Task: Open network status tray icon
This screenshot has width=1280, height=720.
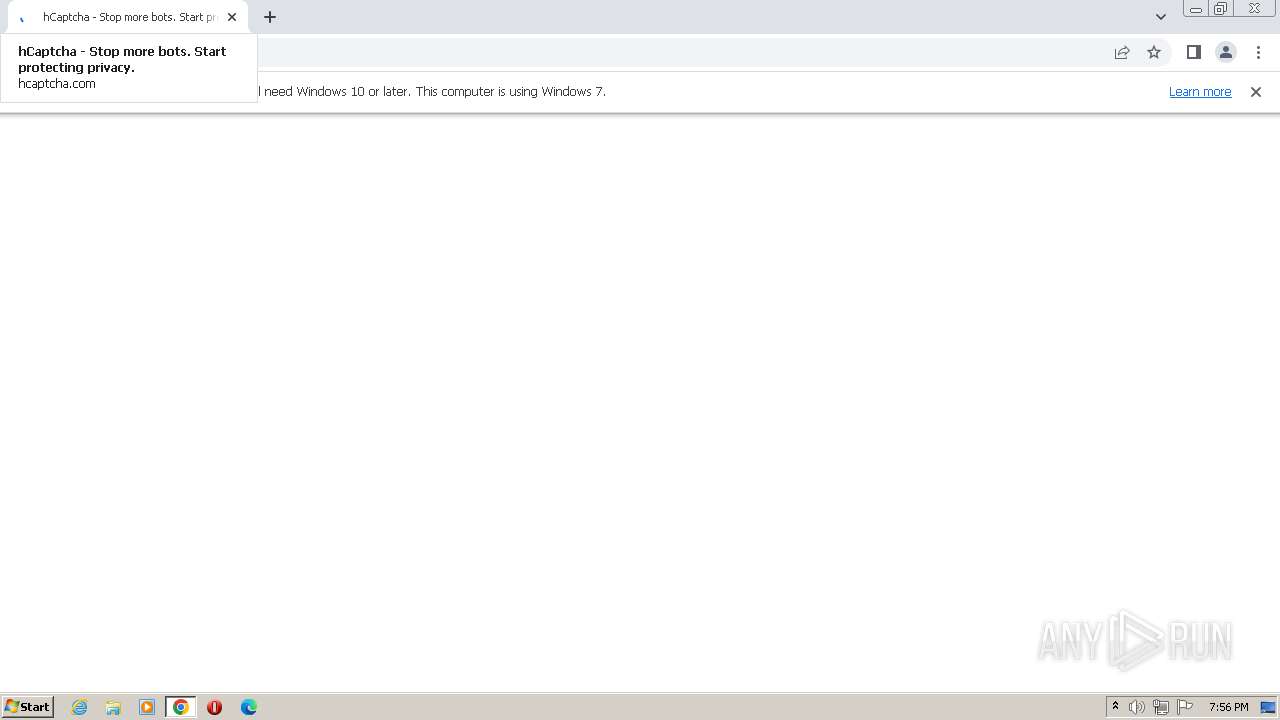Action: tap(1161, 707)
